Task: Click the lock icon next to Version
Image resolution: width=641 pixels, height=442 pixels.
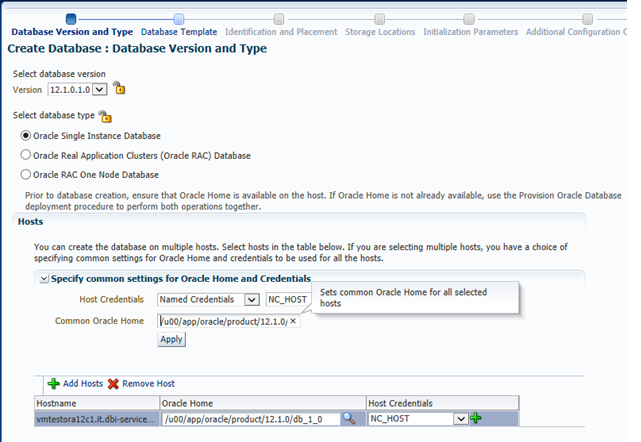Action: pyautogui.click(x=119, y=89)
